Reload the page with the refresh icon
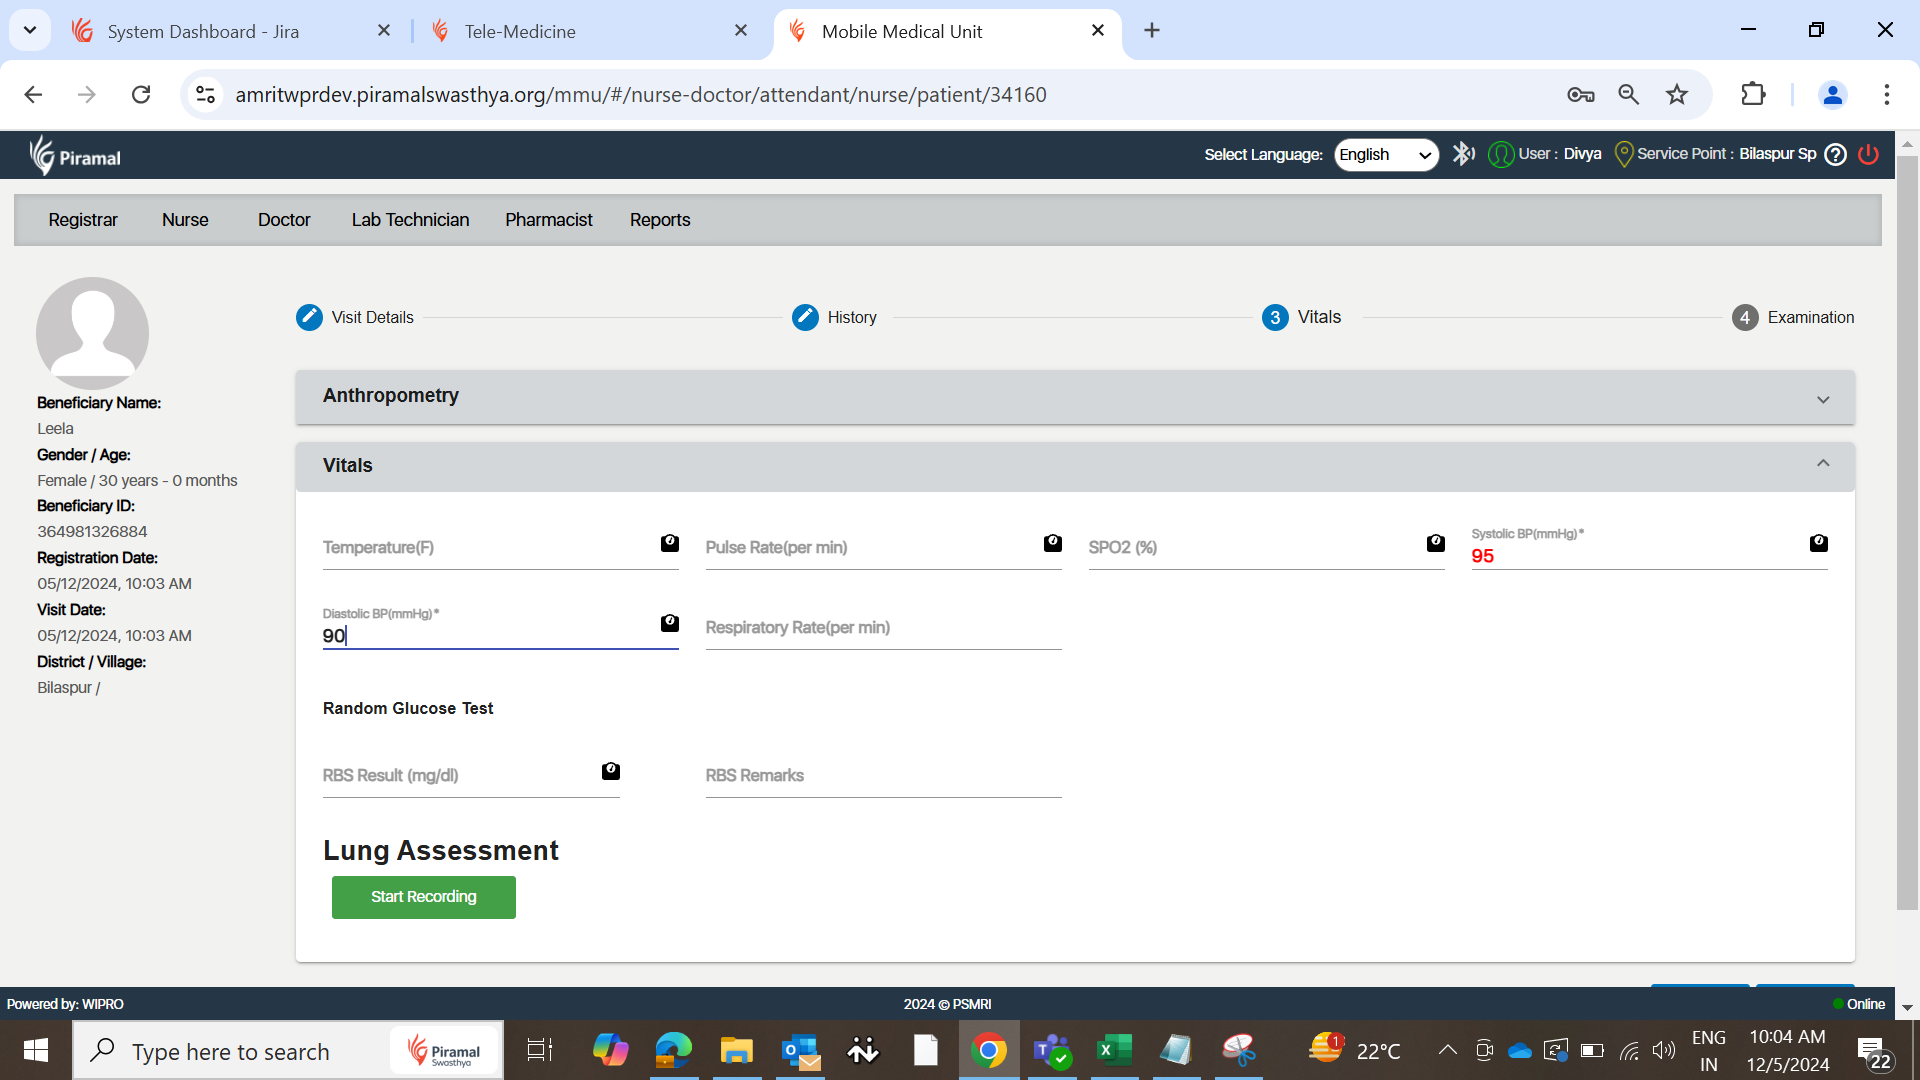 point(141,94)
